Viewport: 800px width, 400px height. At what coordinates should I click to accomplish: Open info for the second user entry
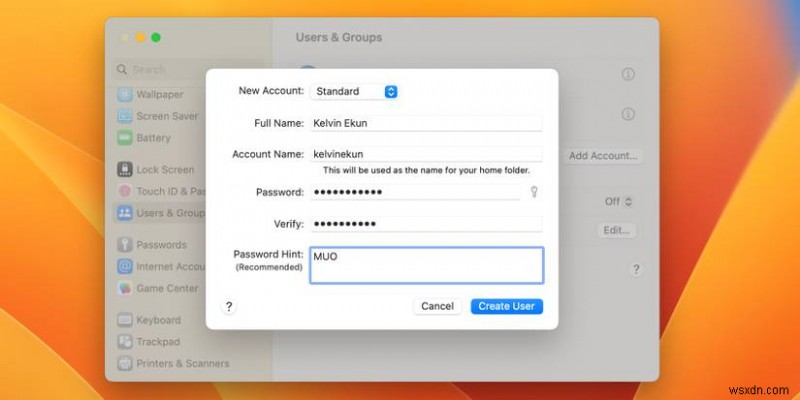[628, 114]
